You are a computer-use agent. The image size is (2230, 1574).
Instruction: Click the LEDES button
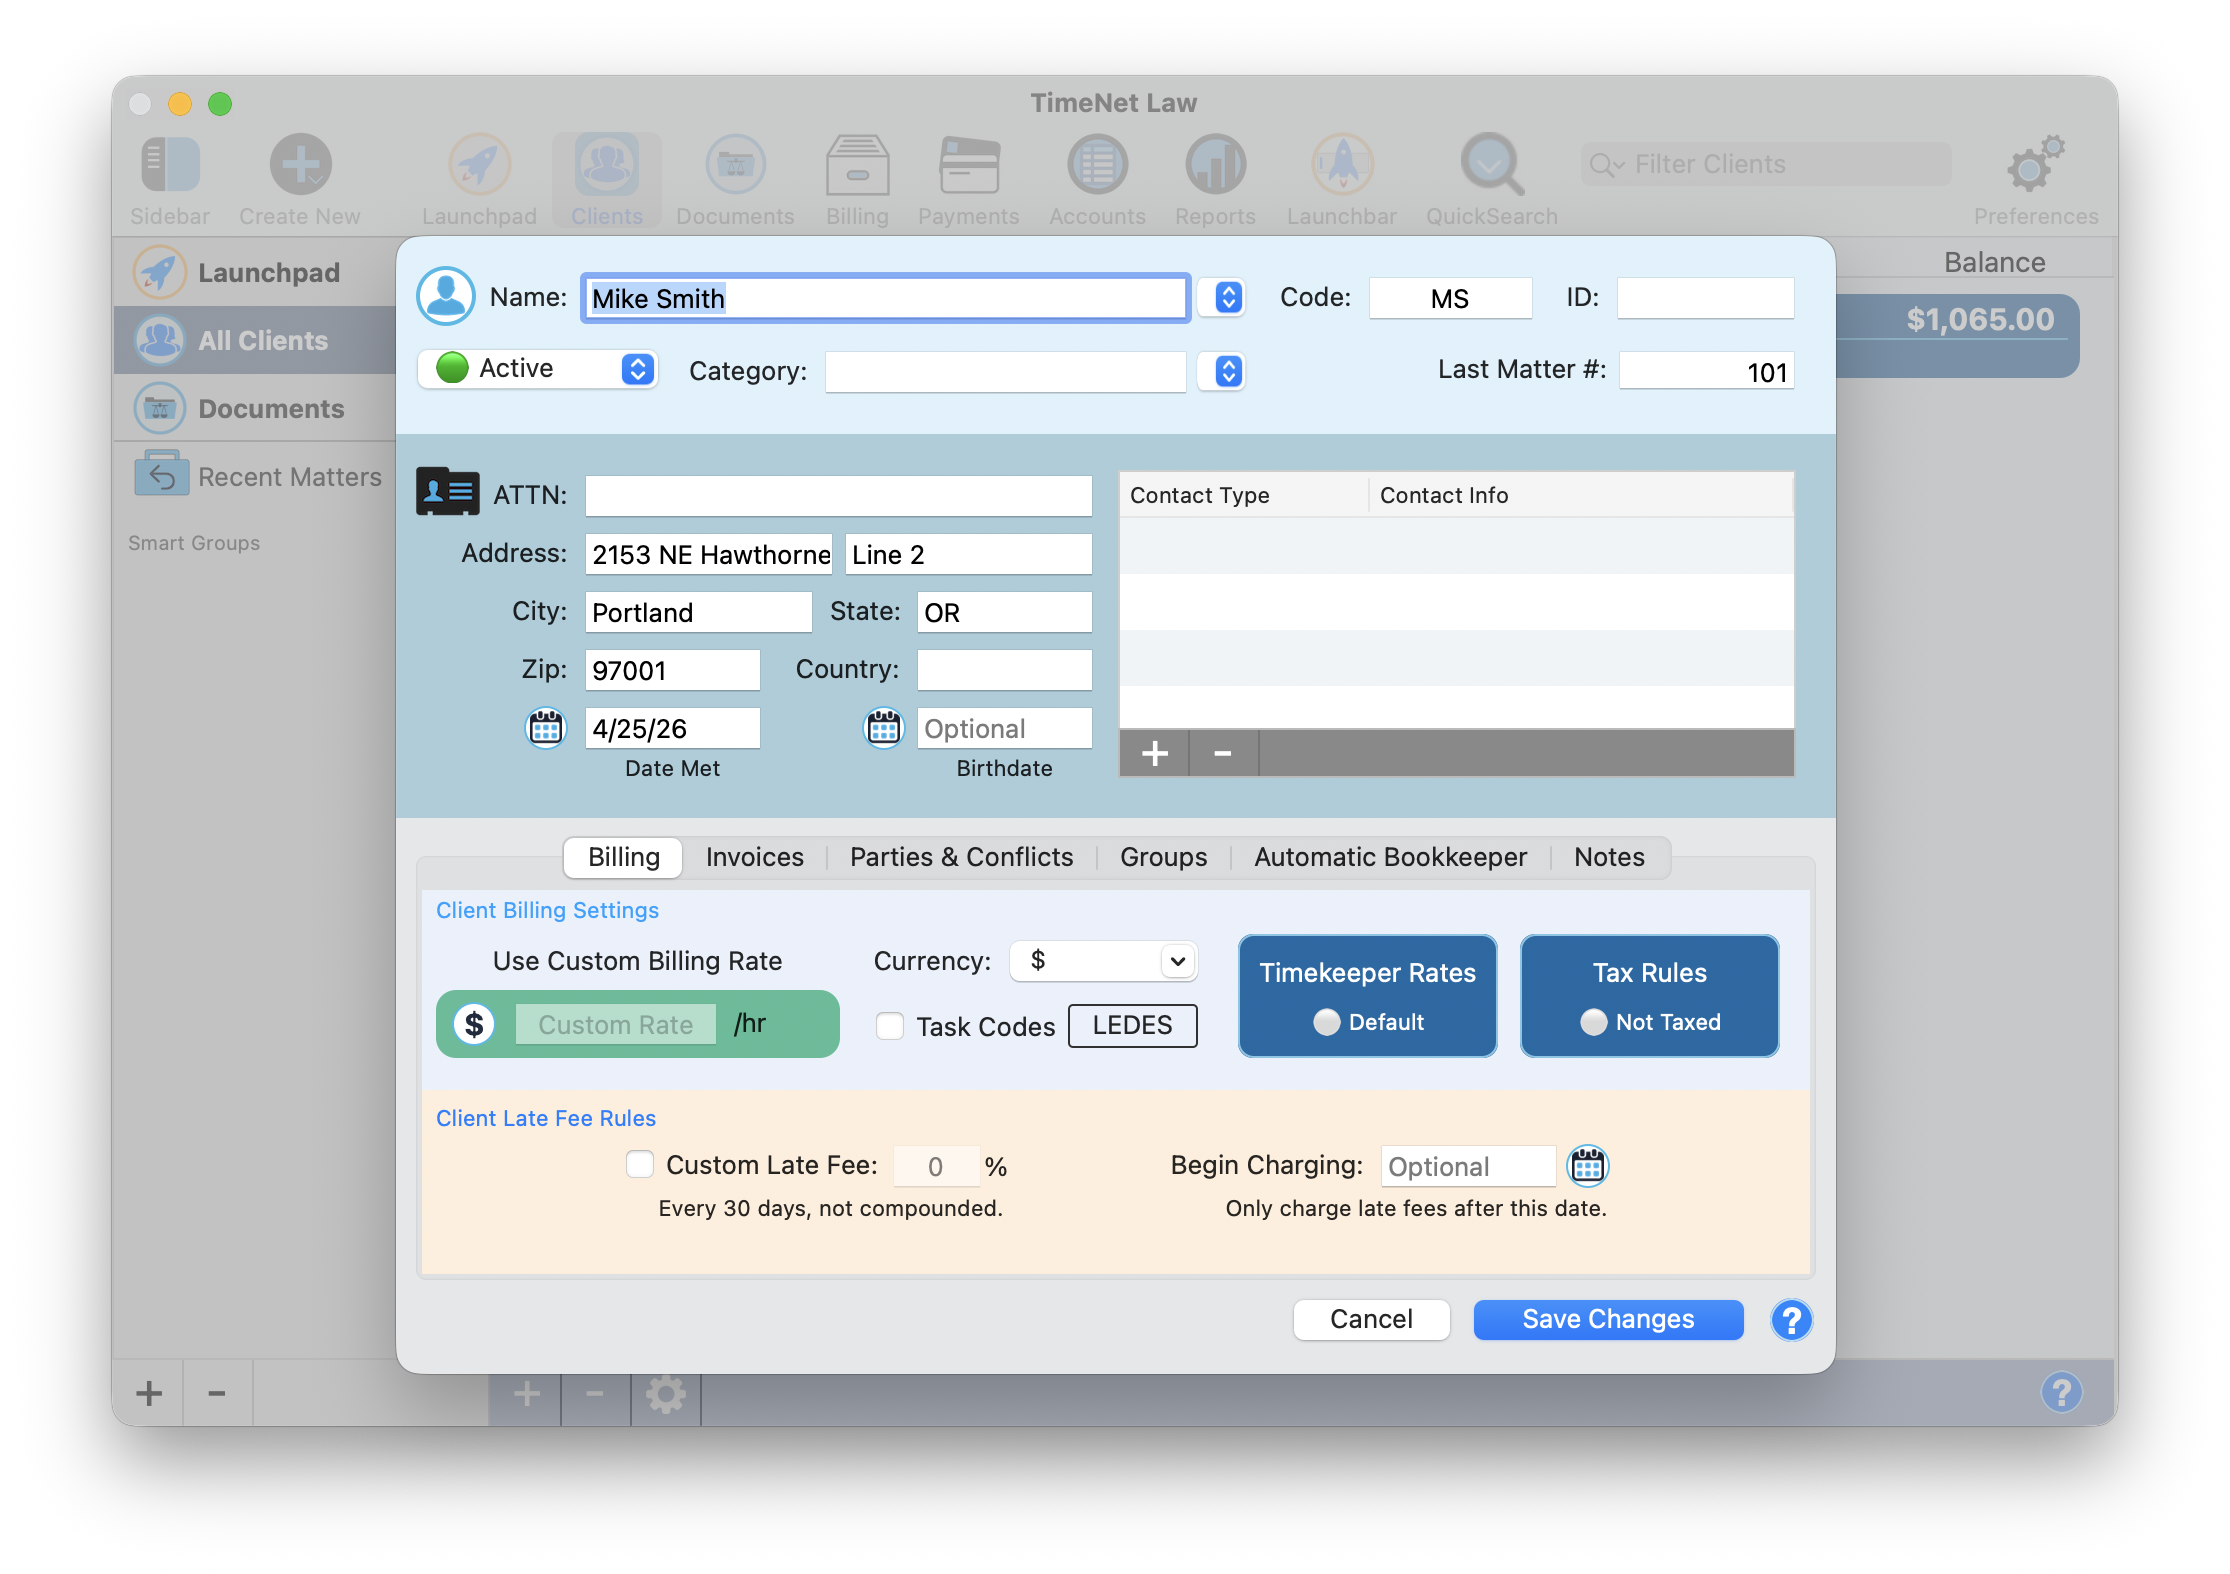point(1132,1025)
